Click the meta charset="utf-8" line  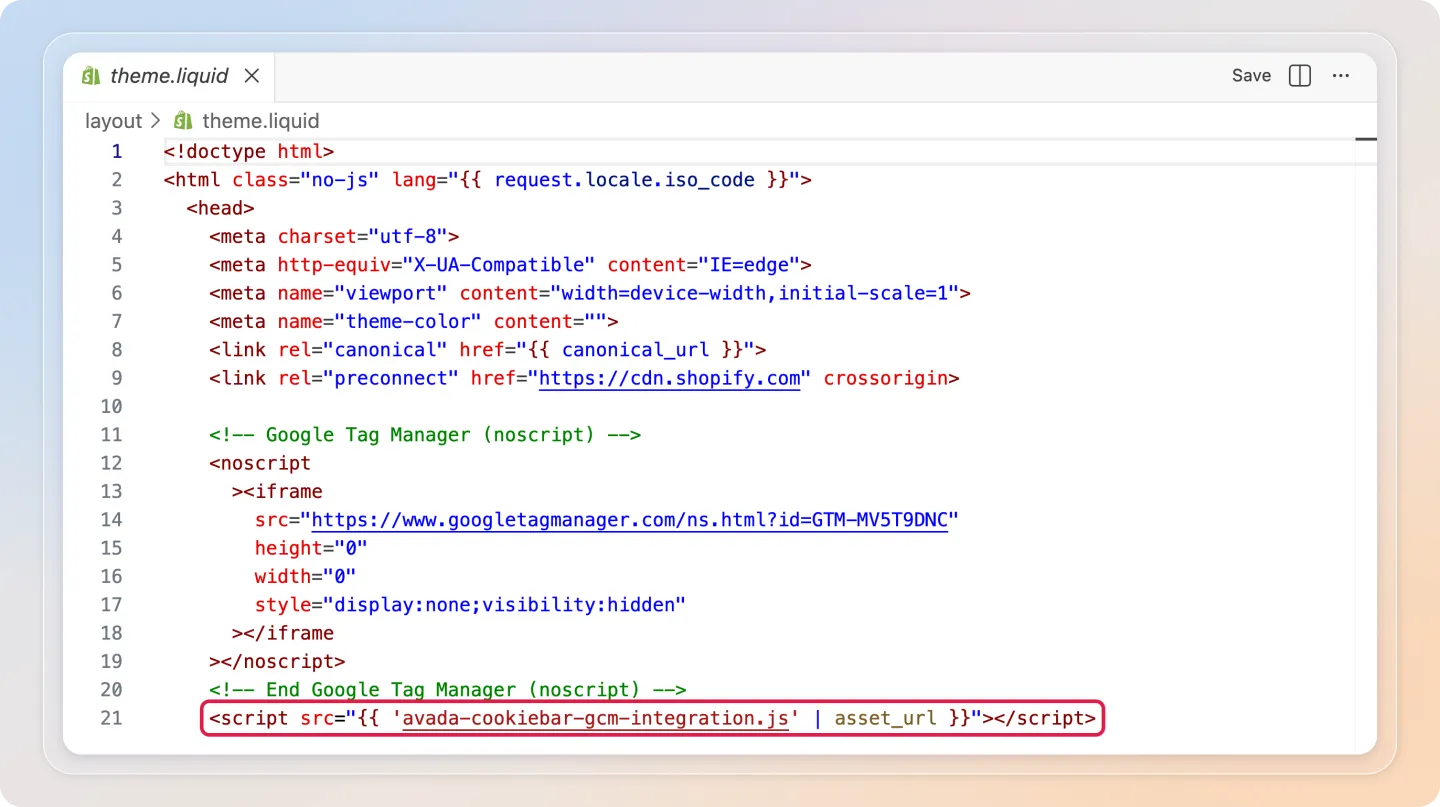[334, 237]
